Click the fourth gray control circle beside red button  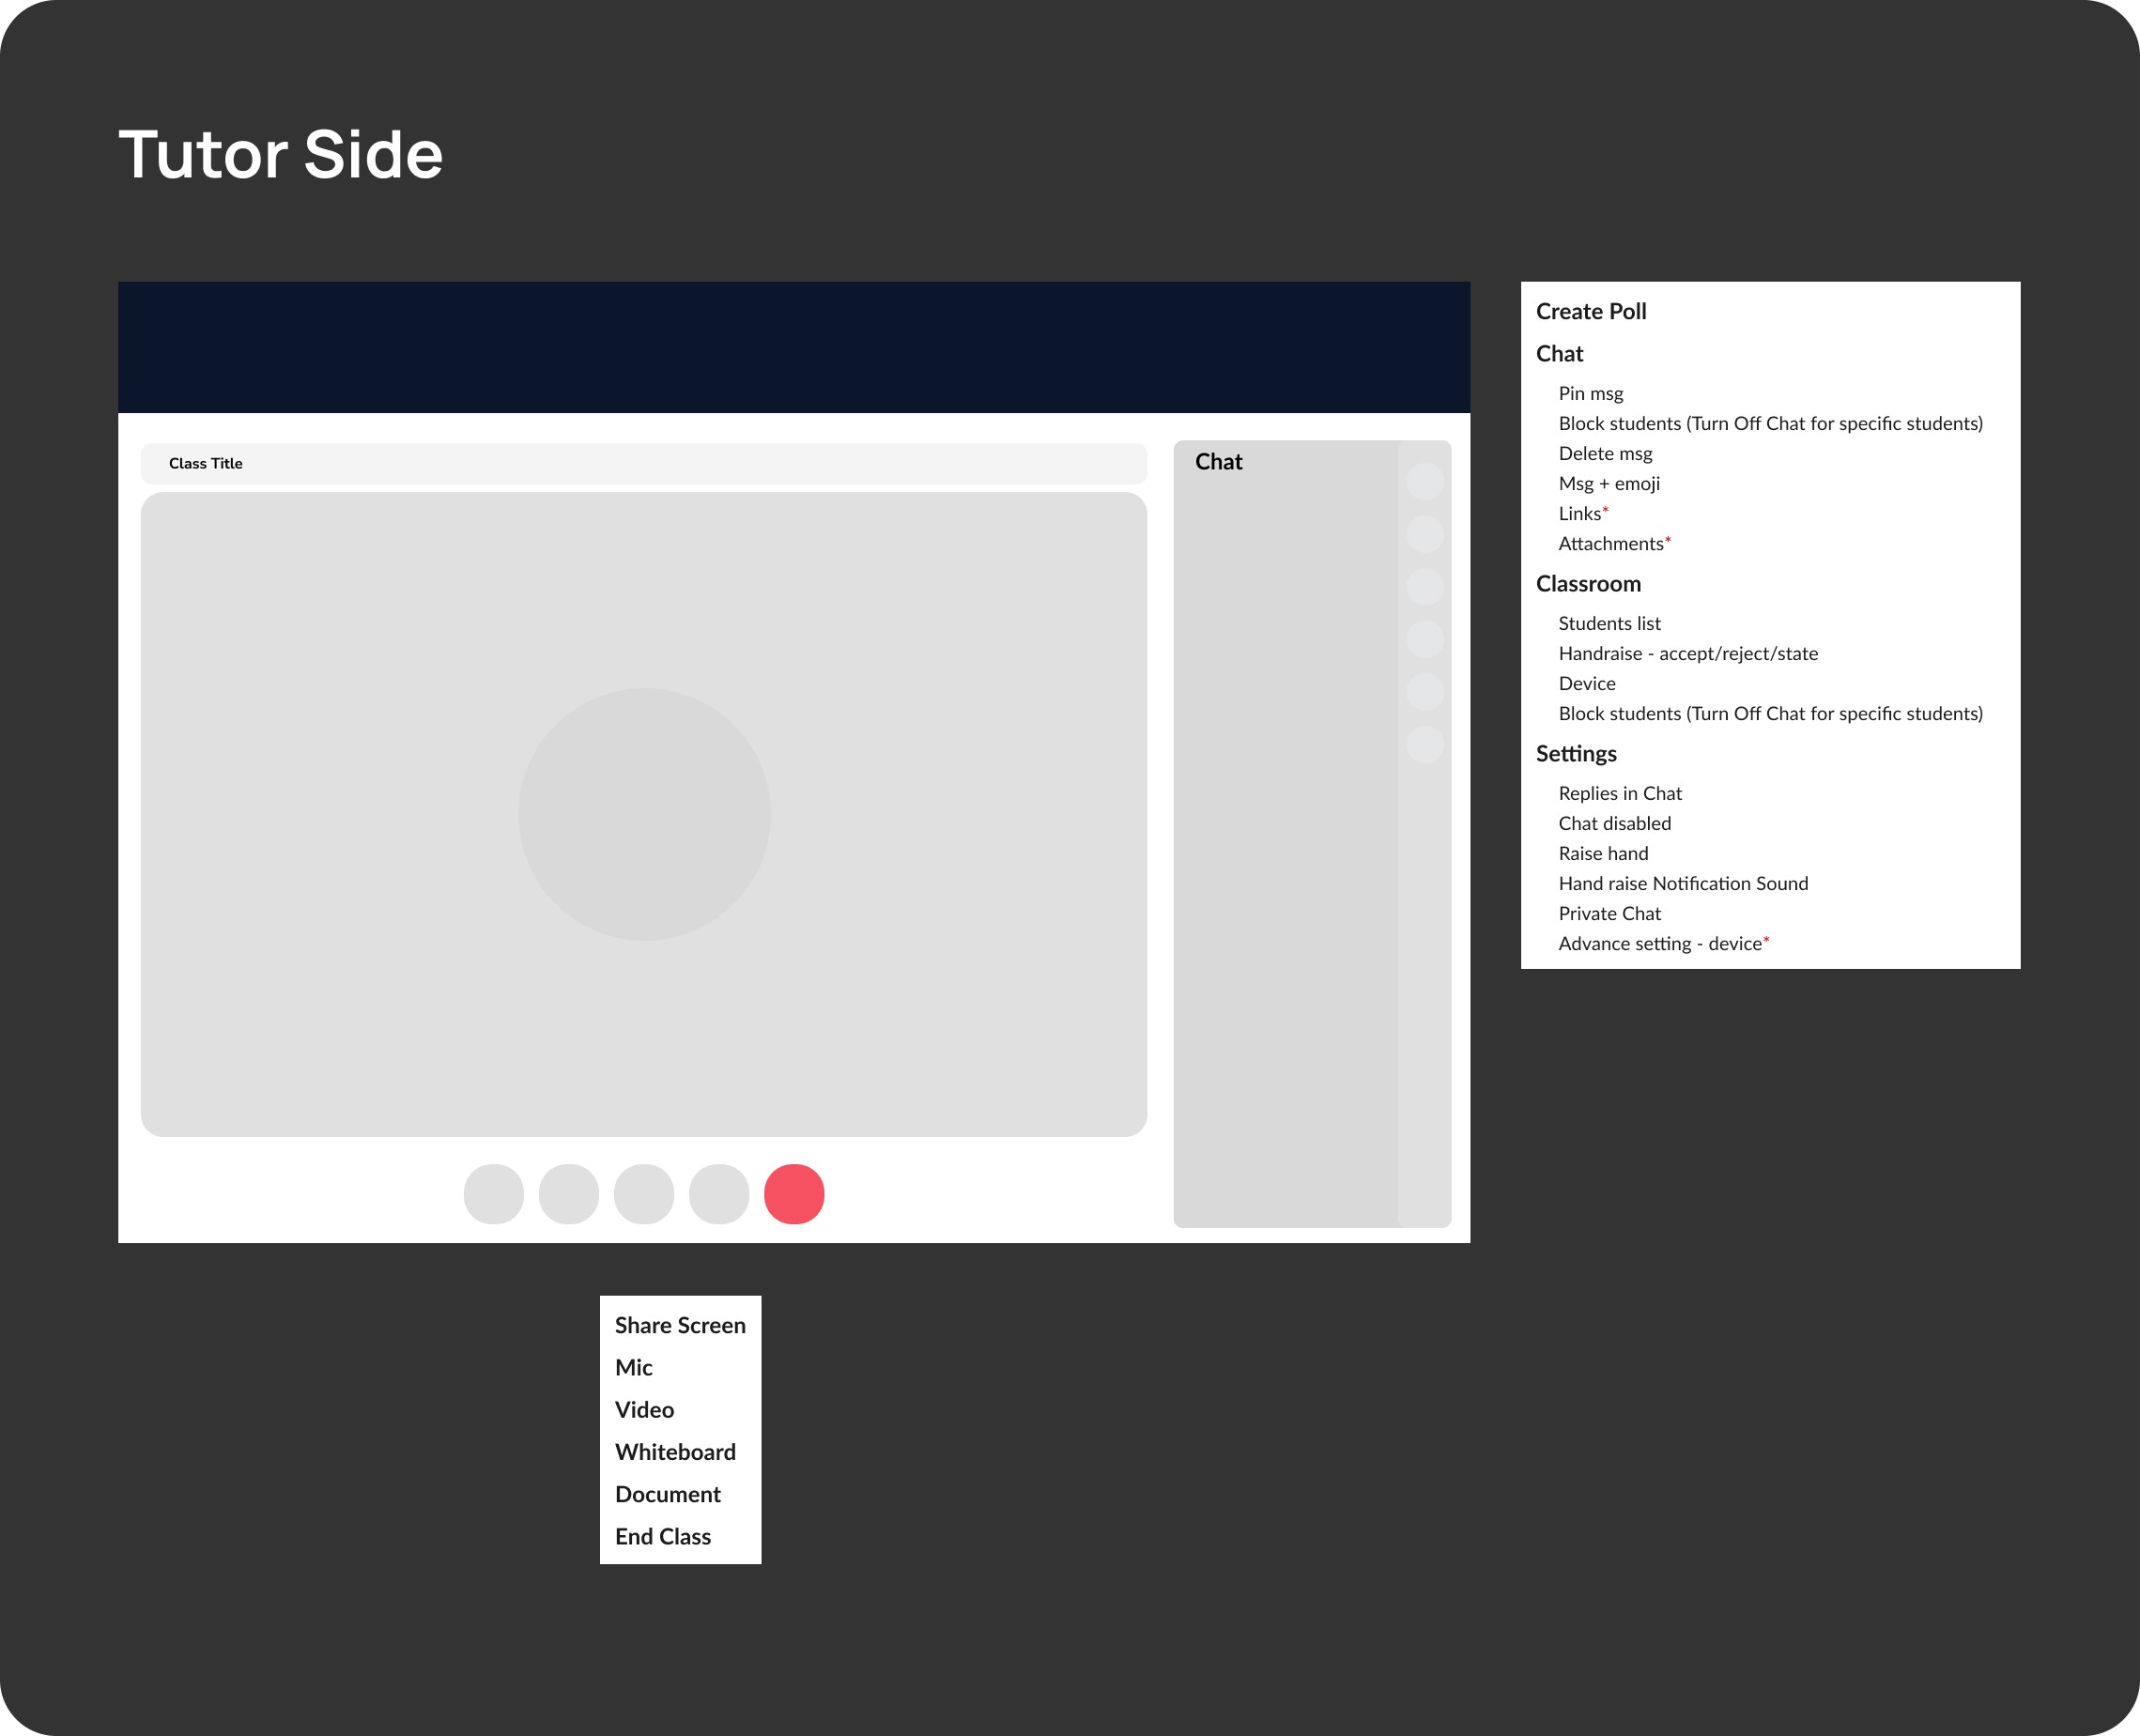(719, 1194)
